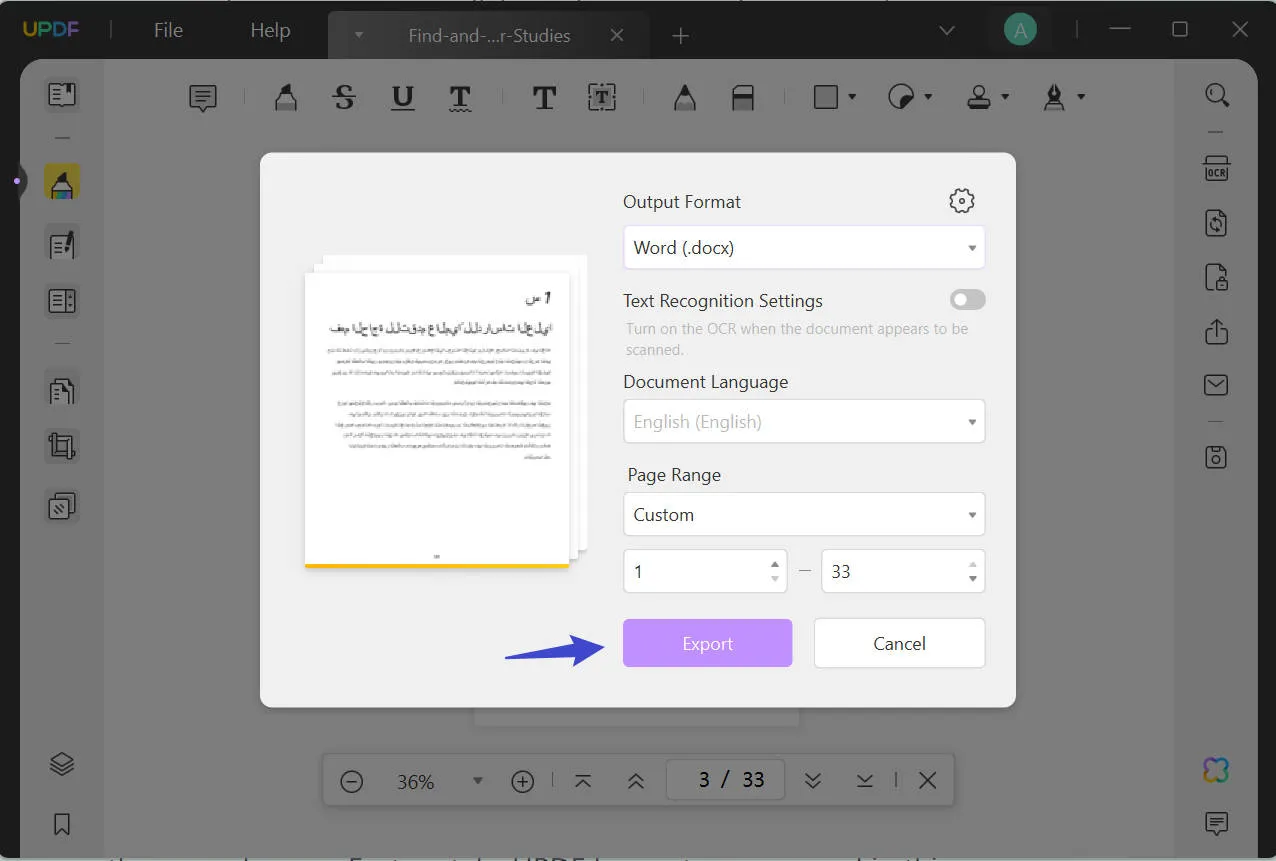Pick the Pencil drawing tool

684,97
